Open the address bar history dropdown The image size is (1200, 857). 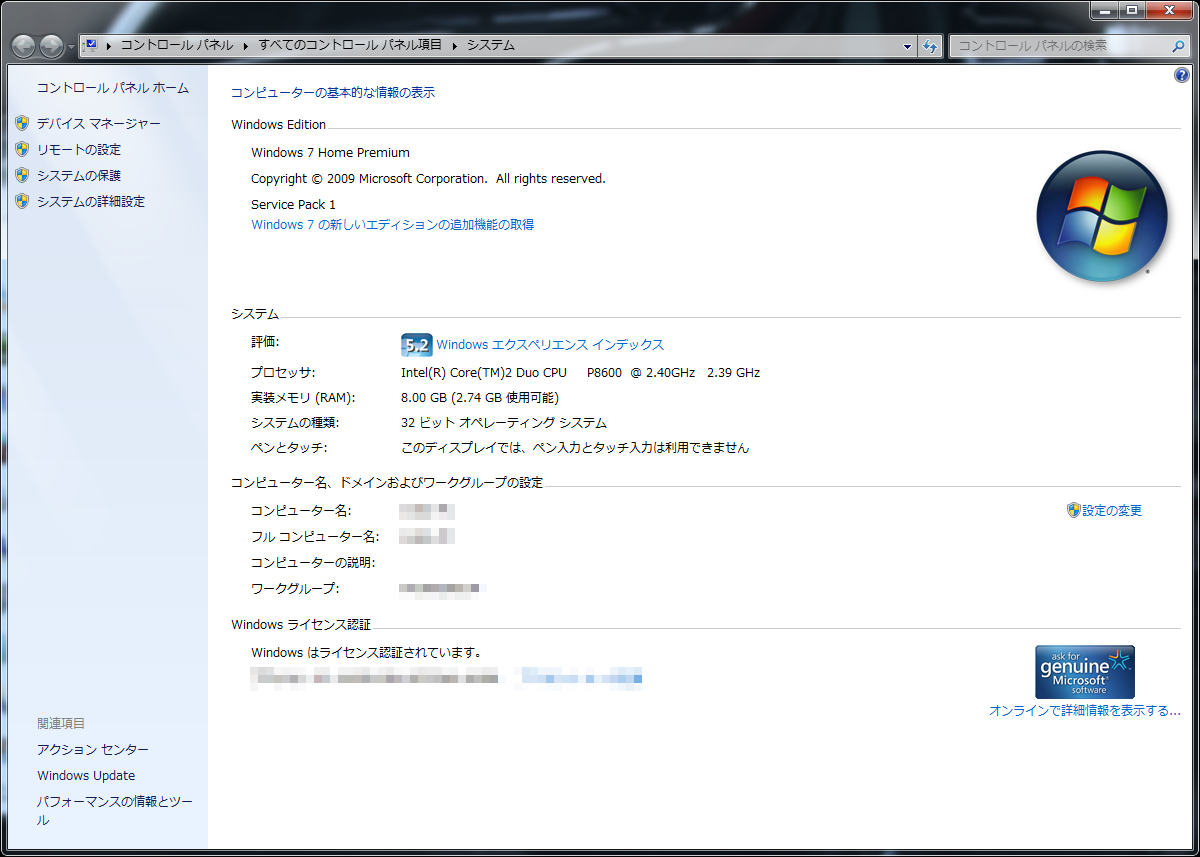[907, 46]
